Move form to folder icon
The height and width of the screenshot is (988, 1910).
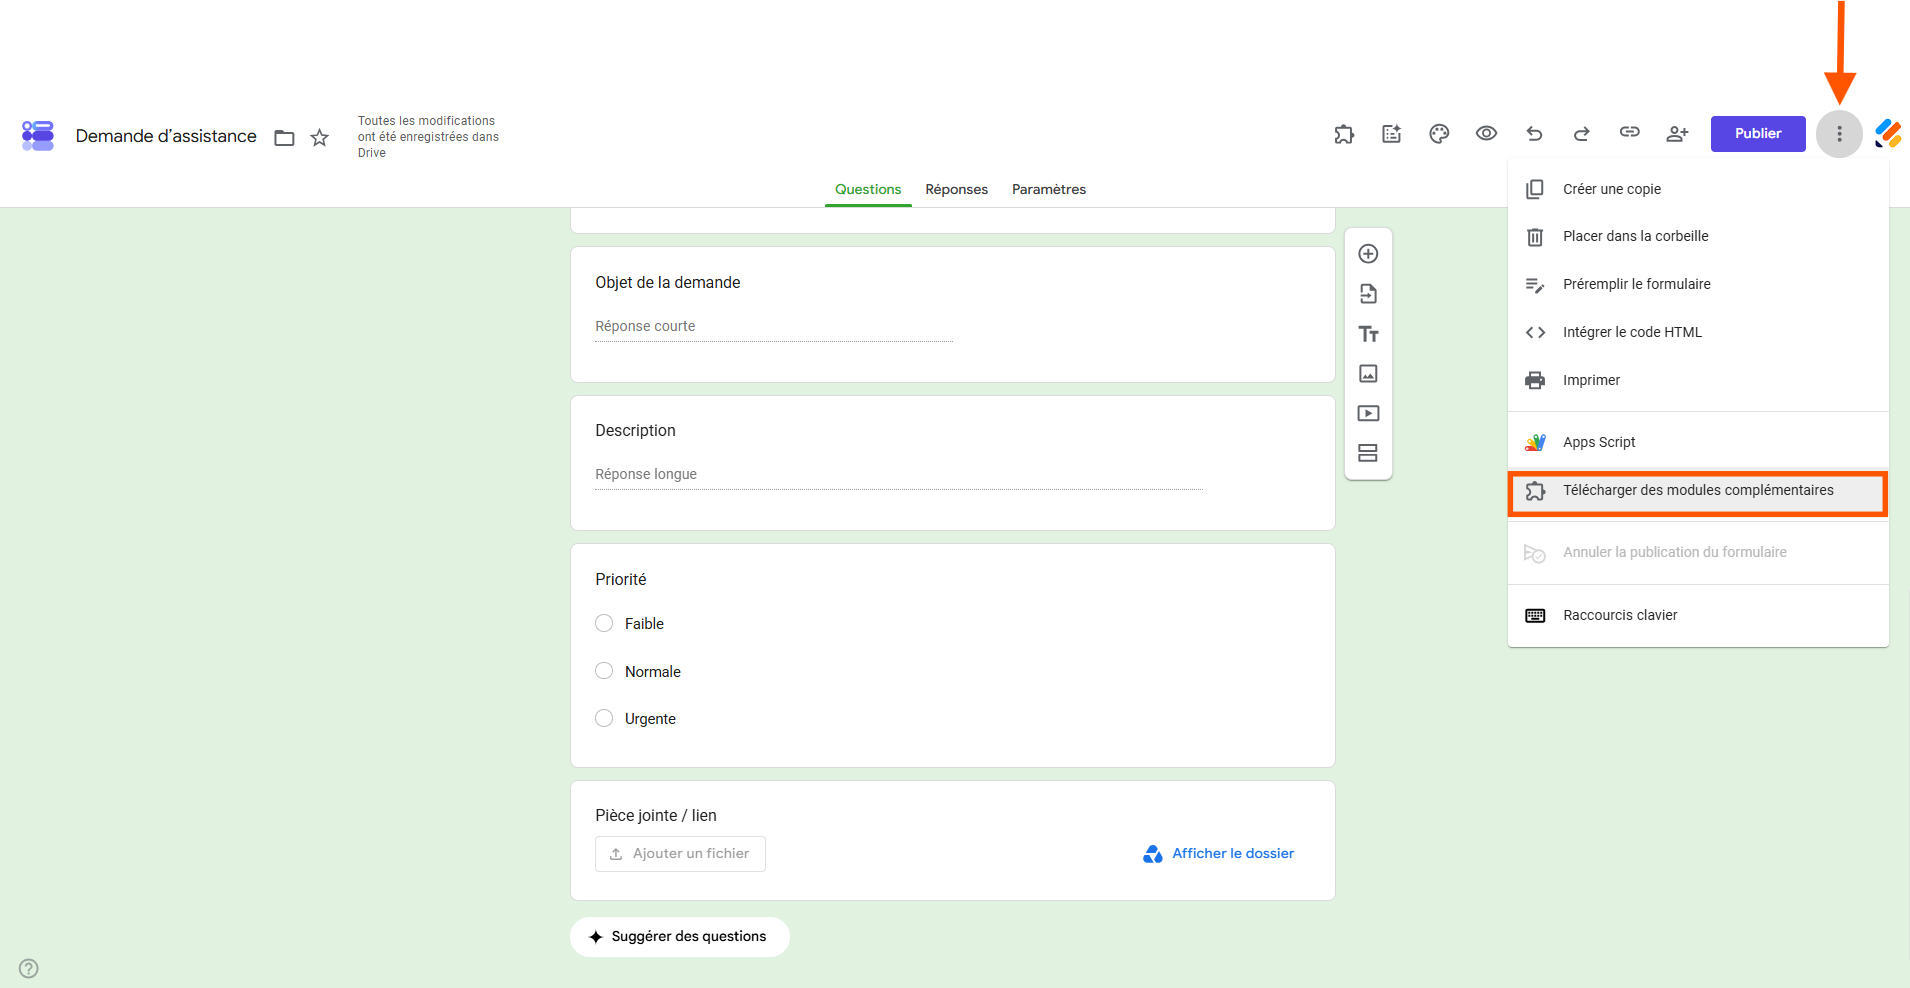tap(285, 138)
